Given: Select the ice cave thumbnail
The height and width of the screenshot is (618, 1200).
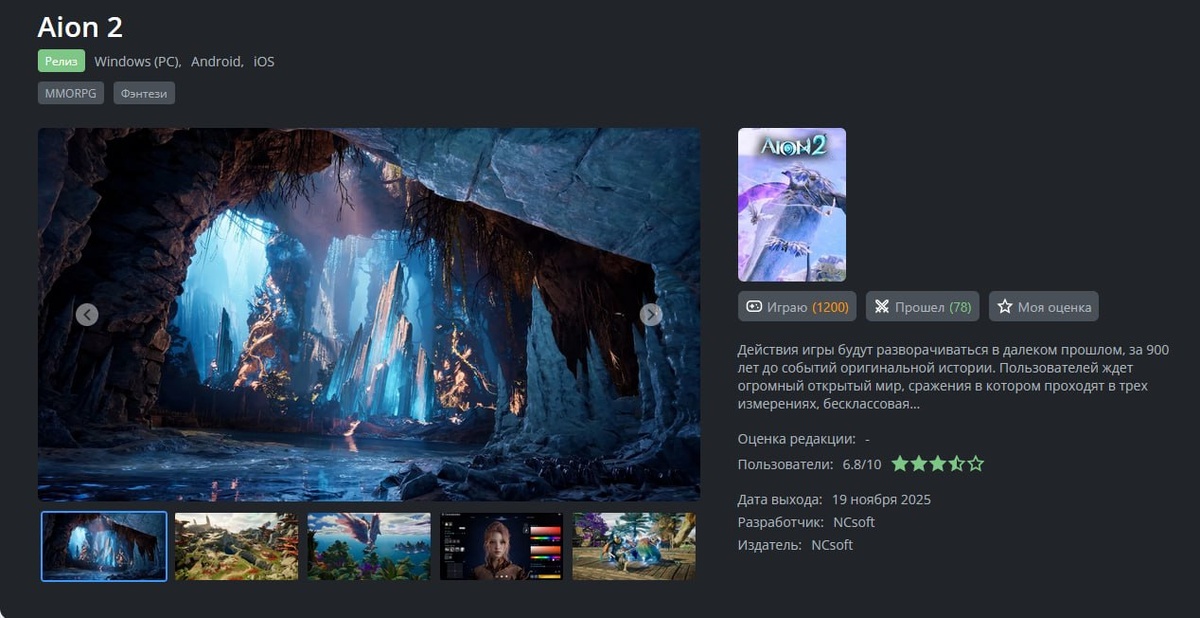Looking at the screenshot, I should 104,546.
